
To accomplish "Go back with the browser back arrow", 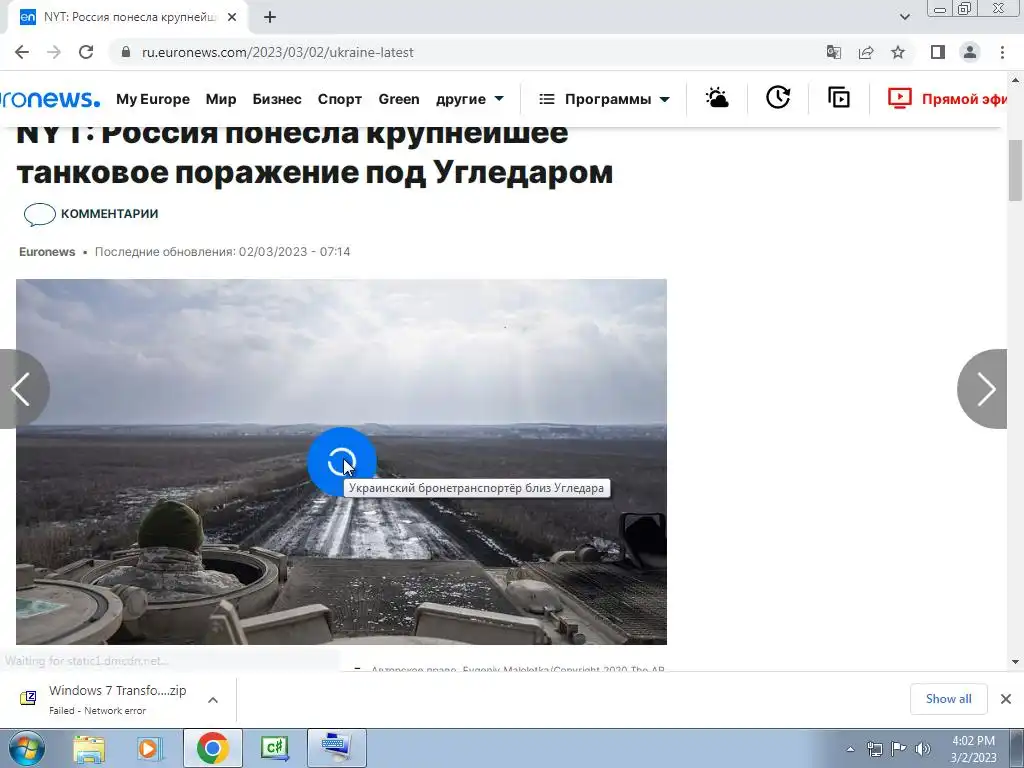I will coord(22,52).
